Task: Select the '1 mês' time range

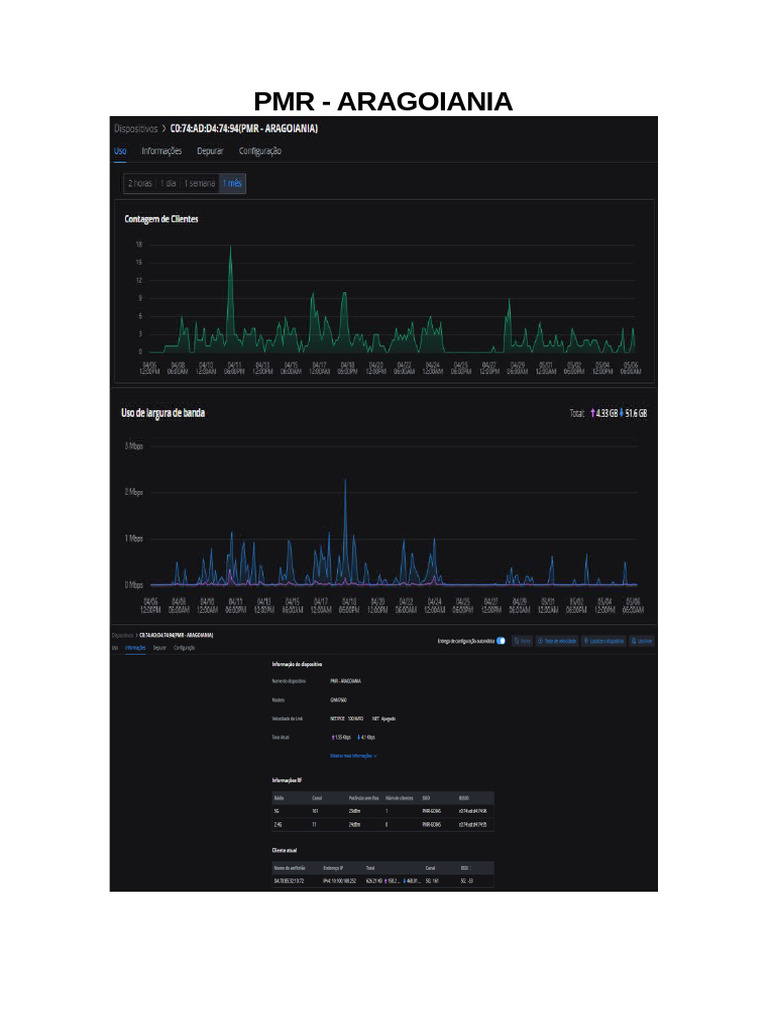Action: pyautogui.click(x=232, y=184)
